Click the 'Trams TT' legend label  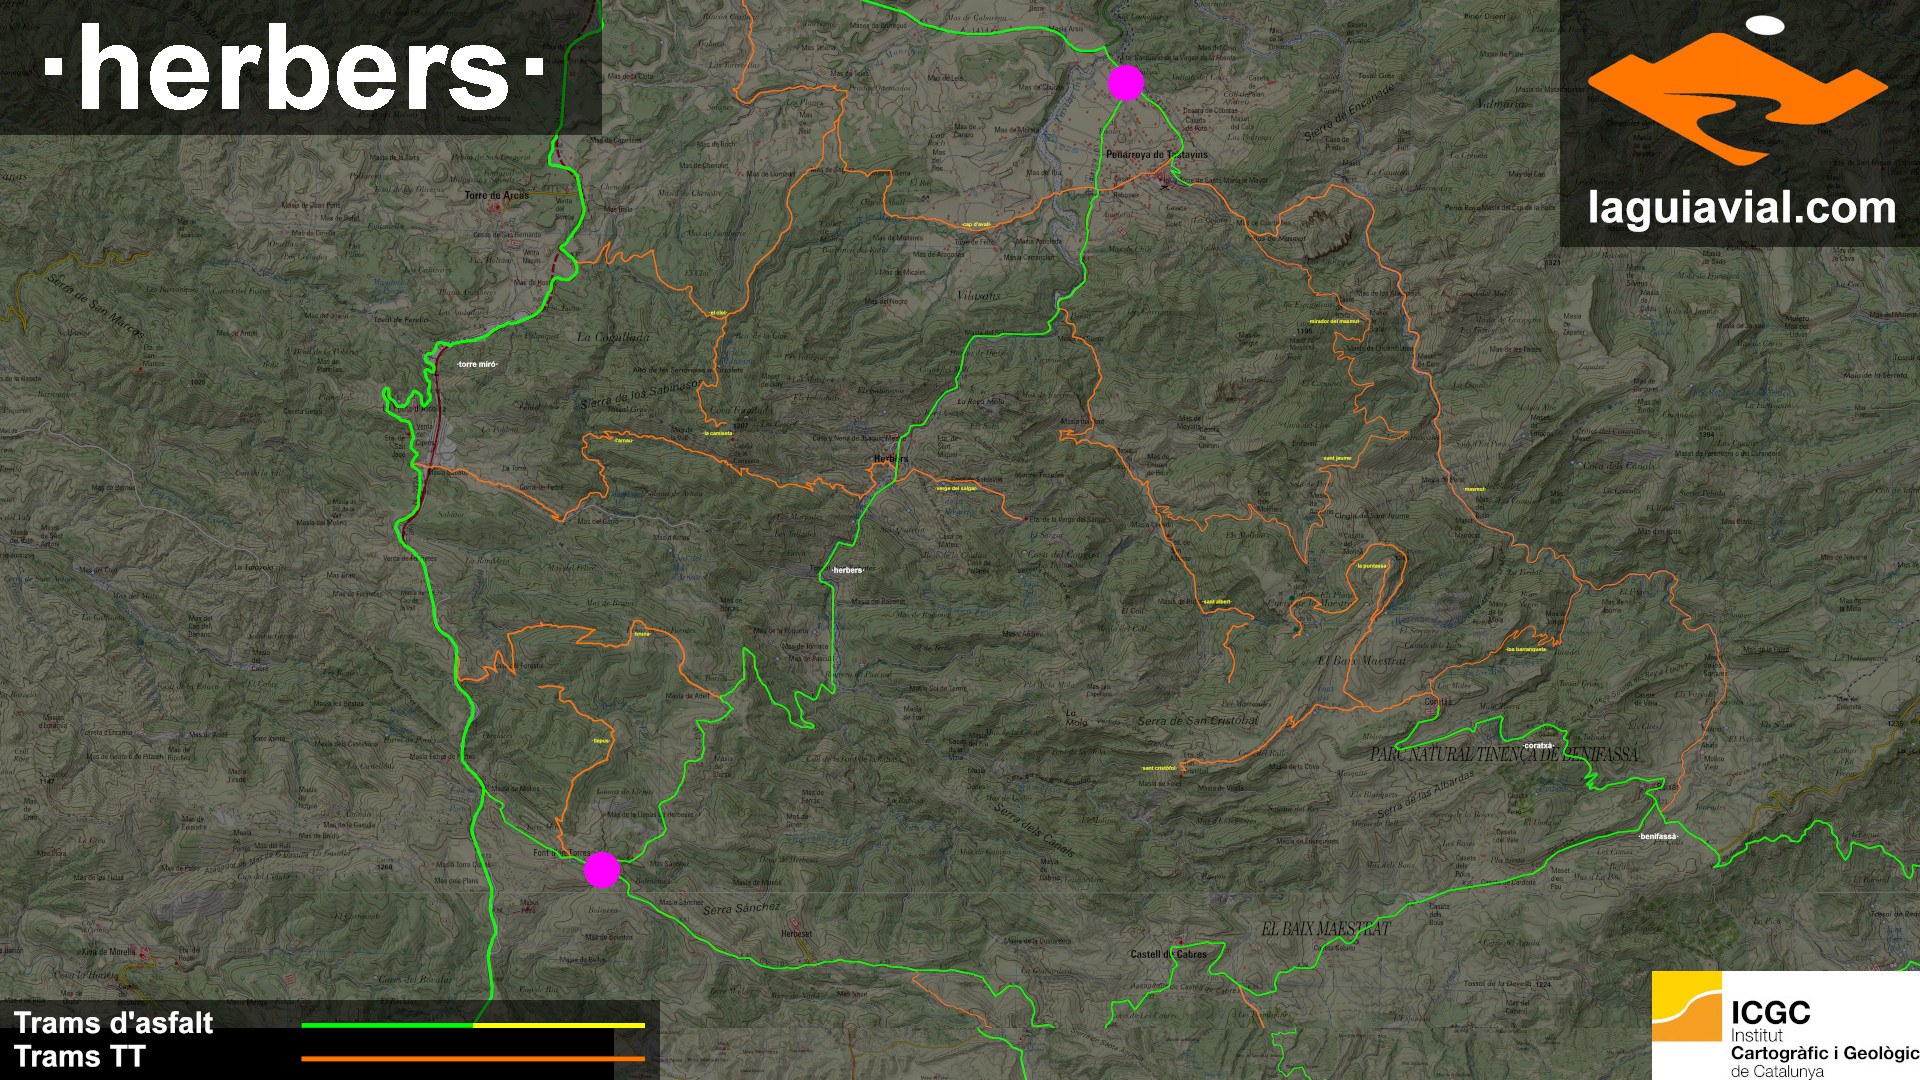(x=79, y=1056)
